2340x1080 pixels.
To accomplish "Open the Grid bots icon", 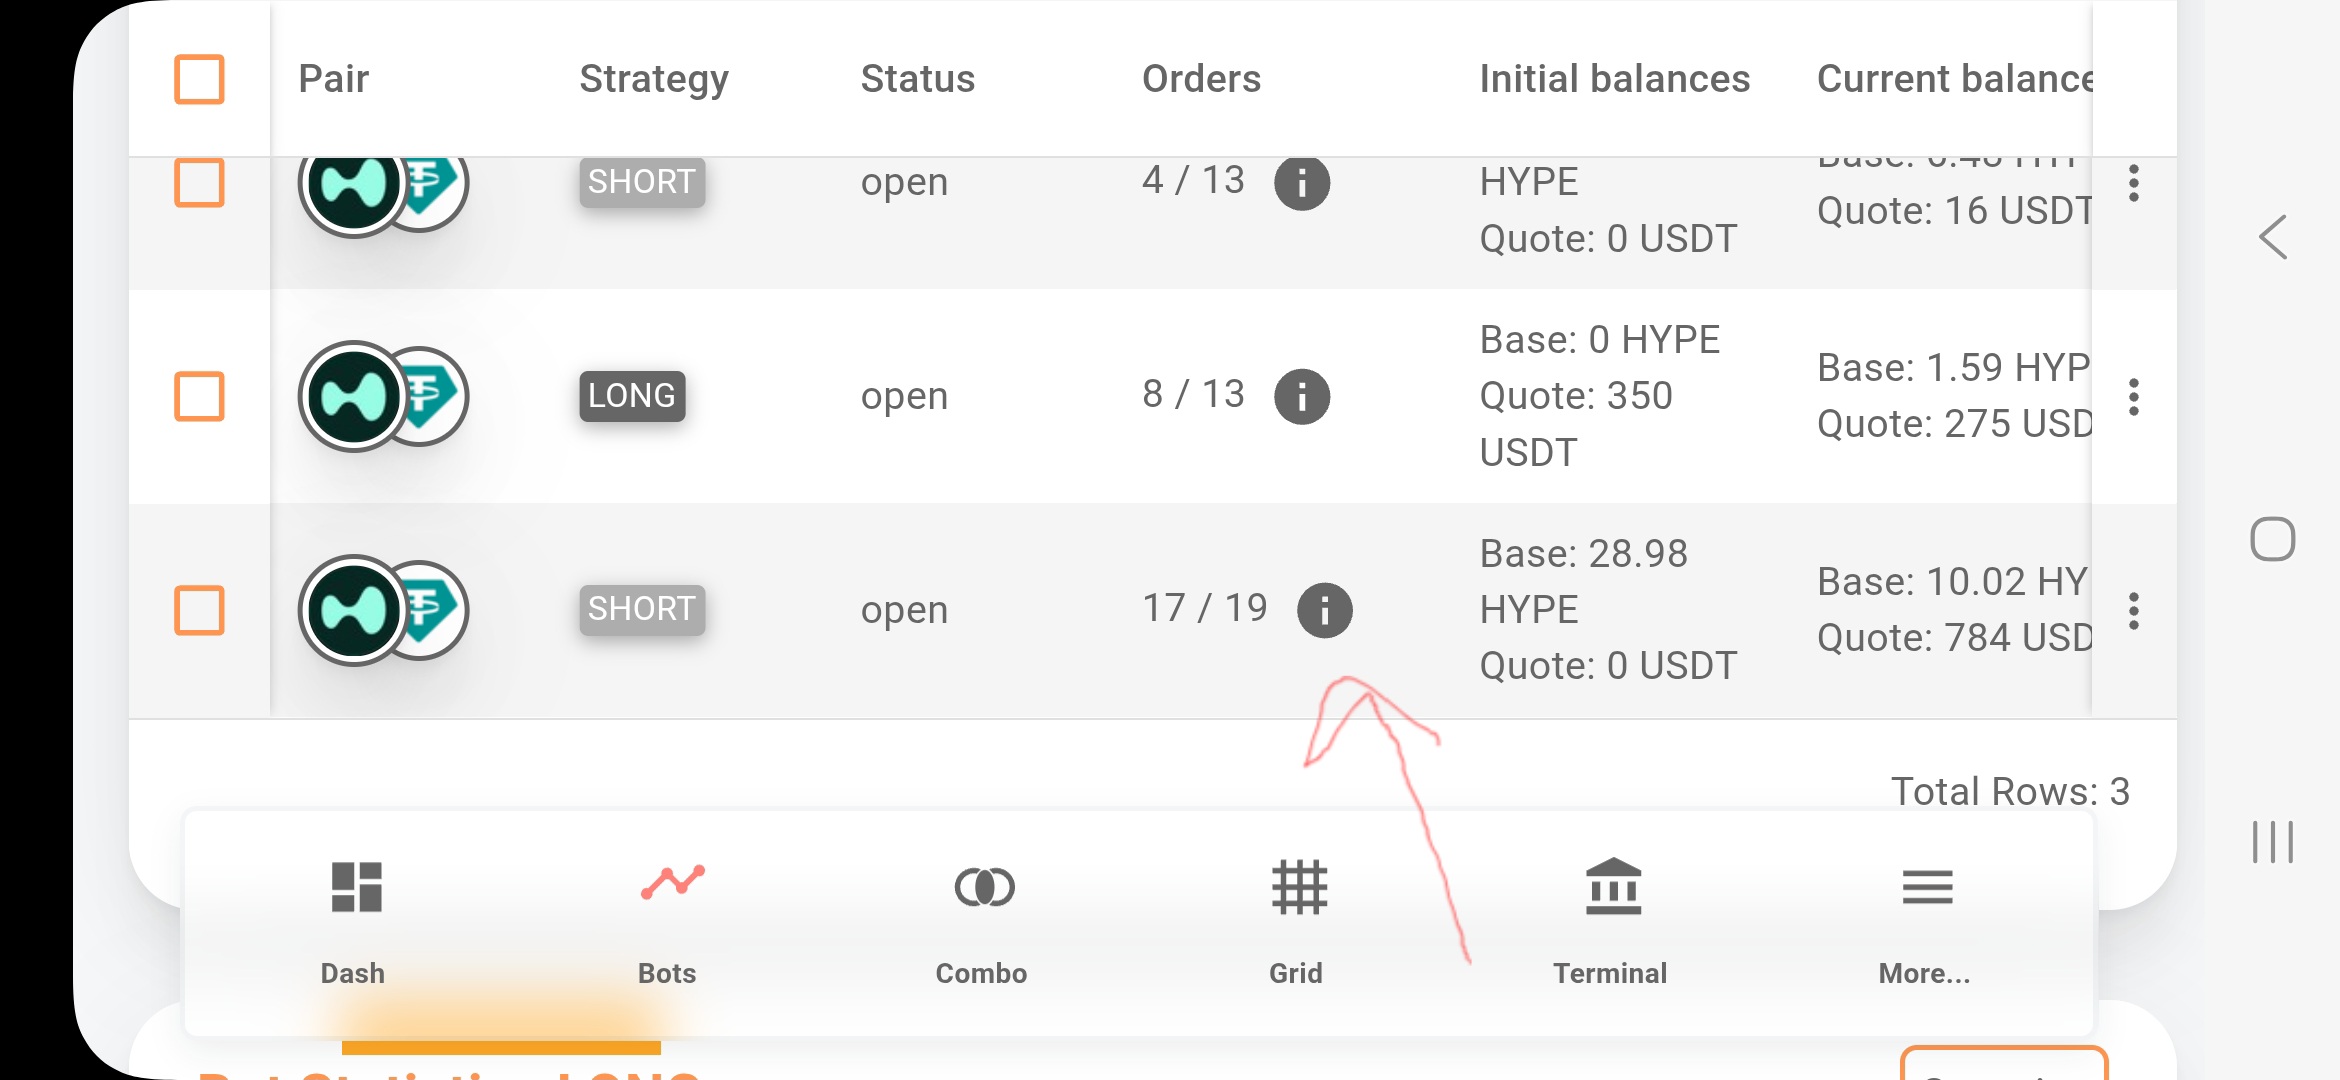I will pos(1299,887).
